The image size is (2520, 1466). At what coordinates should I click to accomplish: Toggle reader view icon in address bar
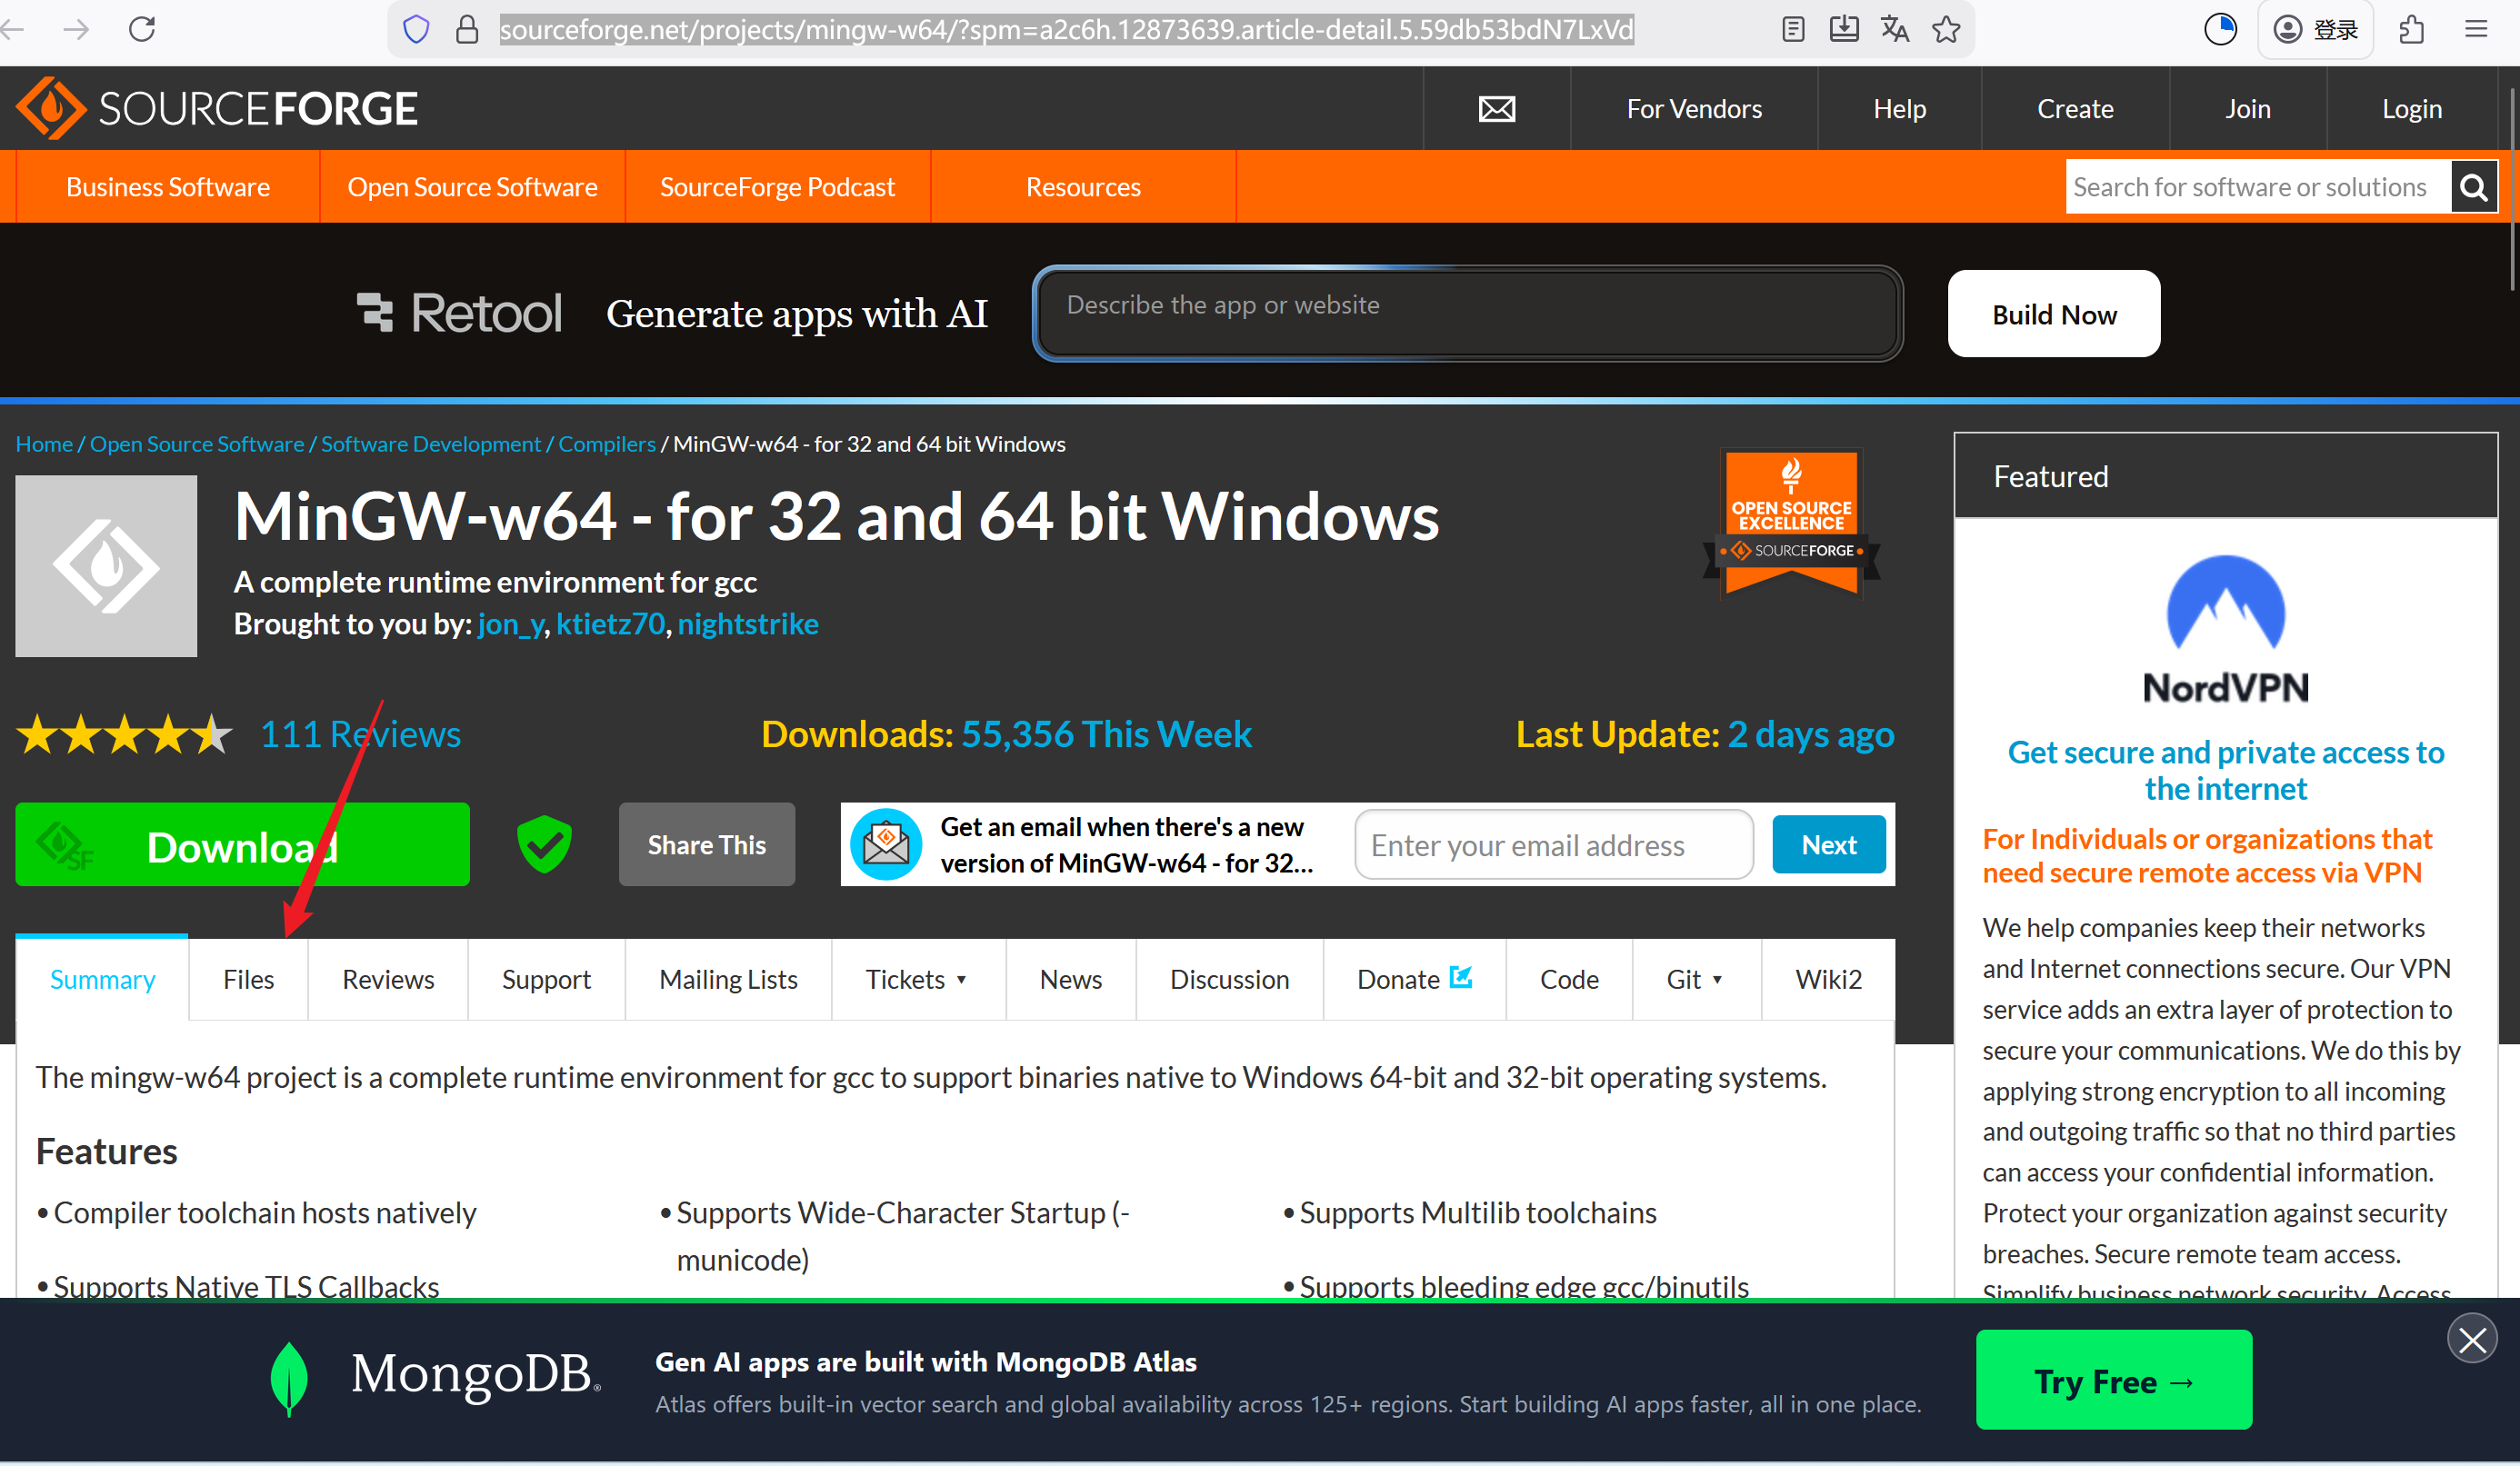coord(1793,29)
